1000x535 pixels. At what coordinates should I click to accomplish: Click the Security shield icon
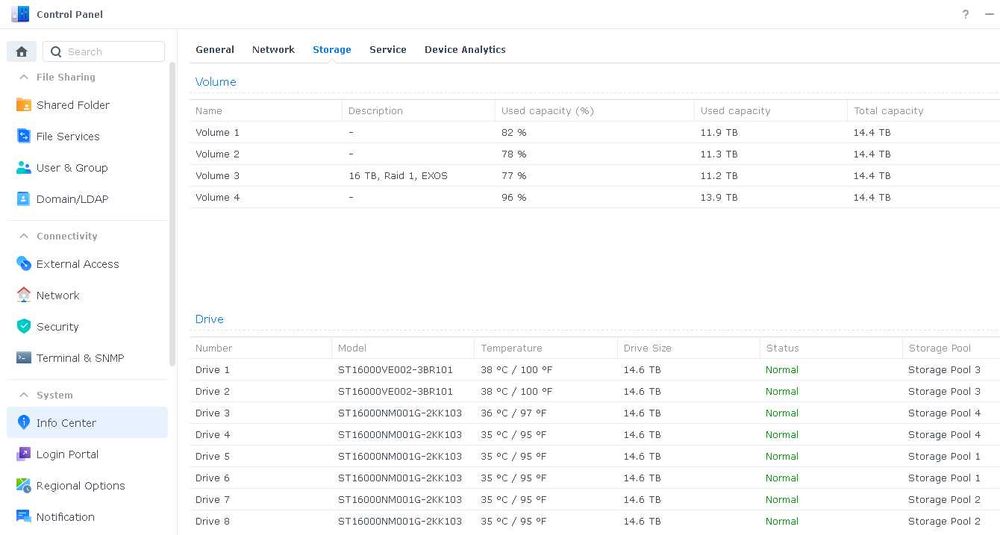pyautogui.click(x=24, y=326)
